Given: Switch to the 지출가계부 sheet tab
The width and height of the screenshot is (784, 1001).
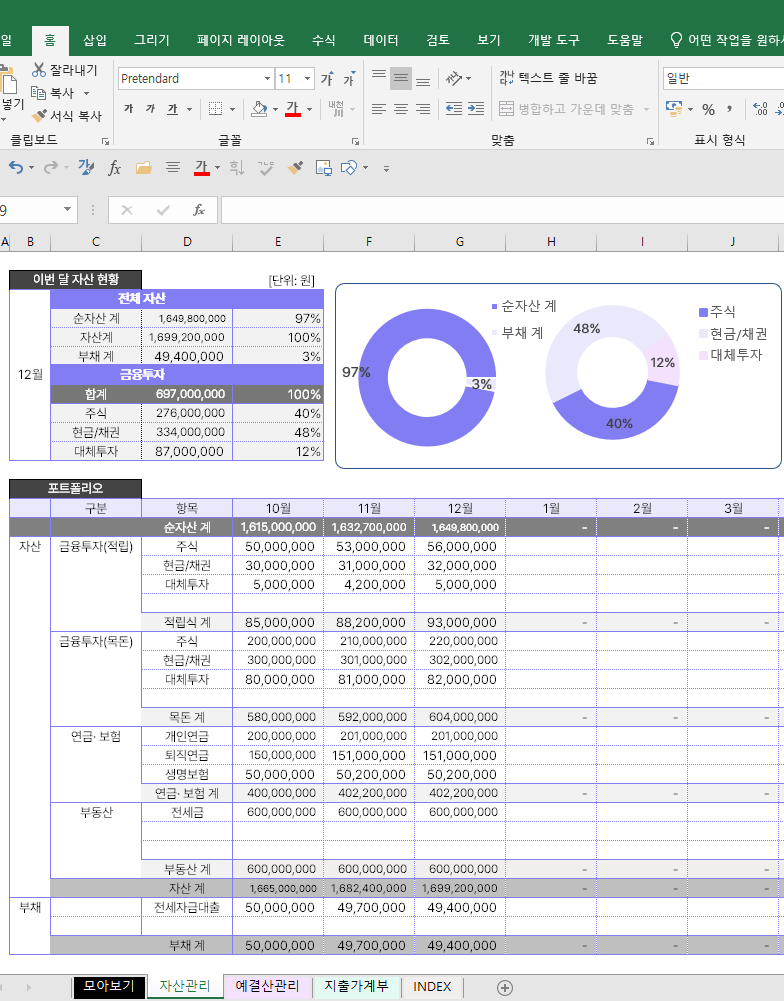Looking at the screenshot, I should 356,986.
